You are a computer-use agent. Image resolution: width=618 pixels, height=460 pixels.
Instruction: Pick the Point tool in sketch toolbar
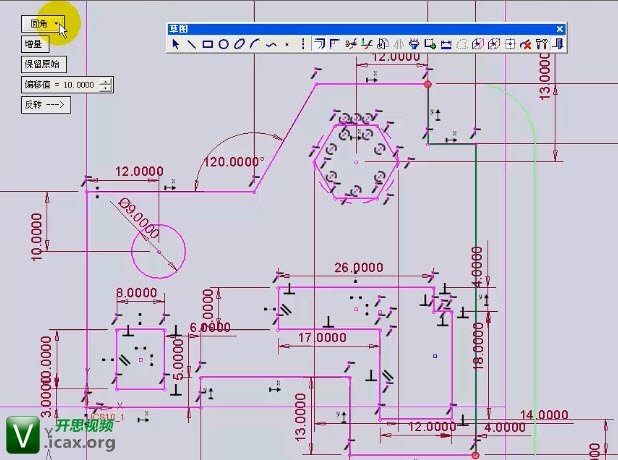(x=287, y=45)
